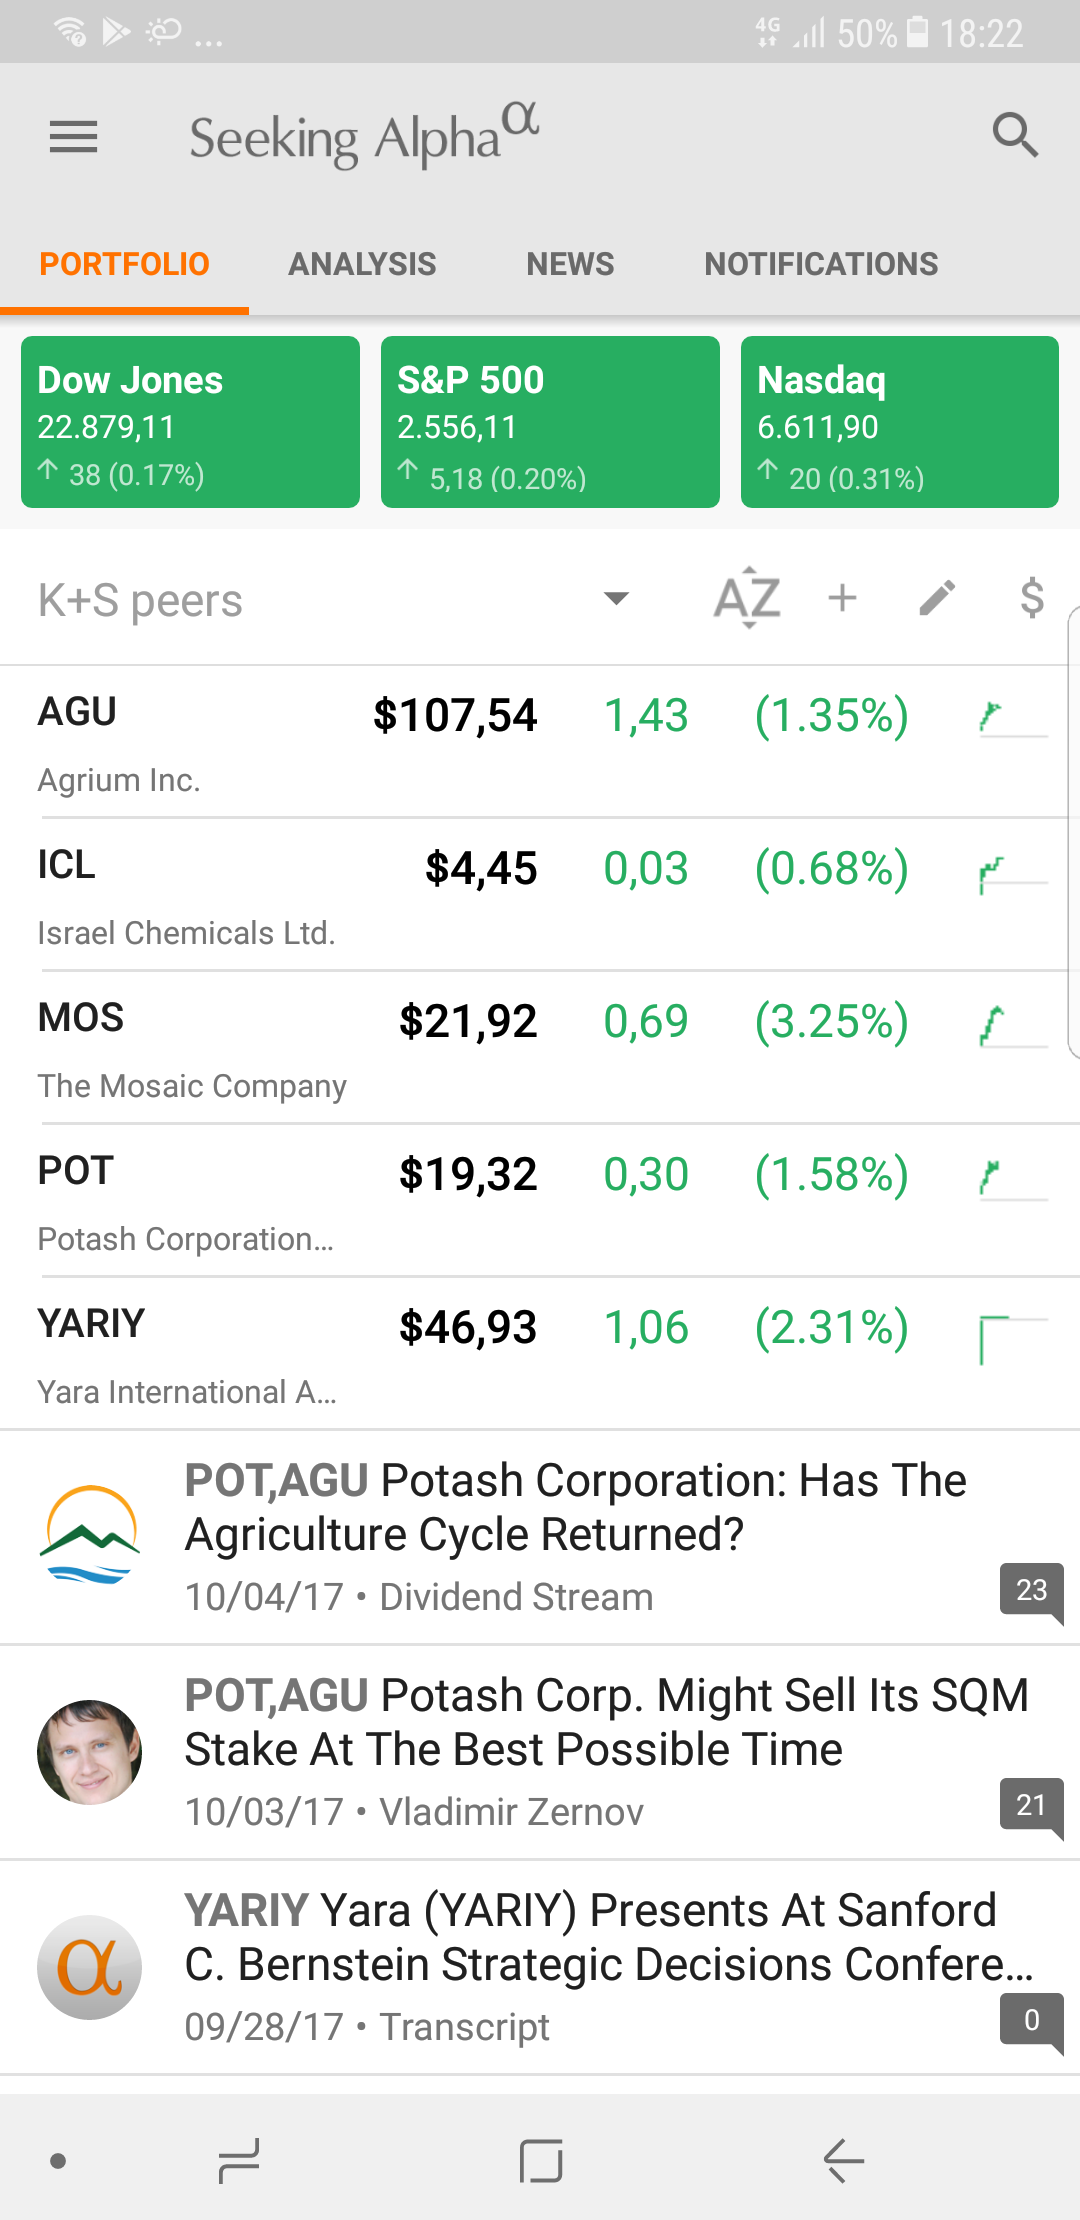Open the hamburger navigation menu
Screen dimensions: 1080x2220
[74, 137]
